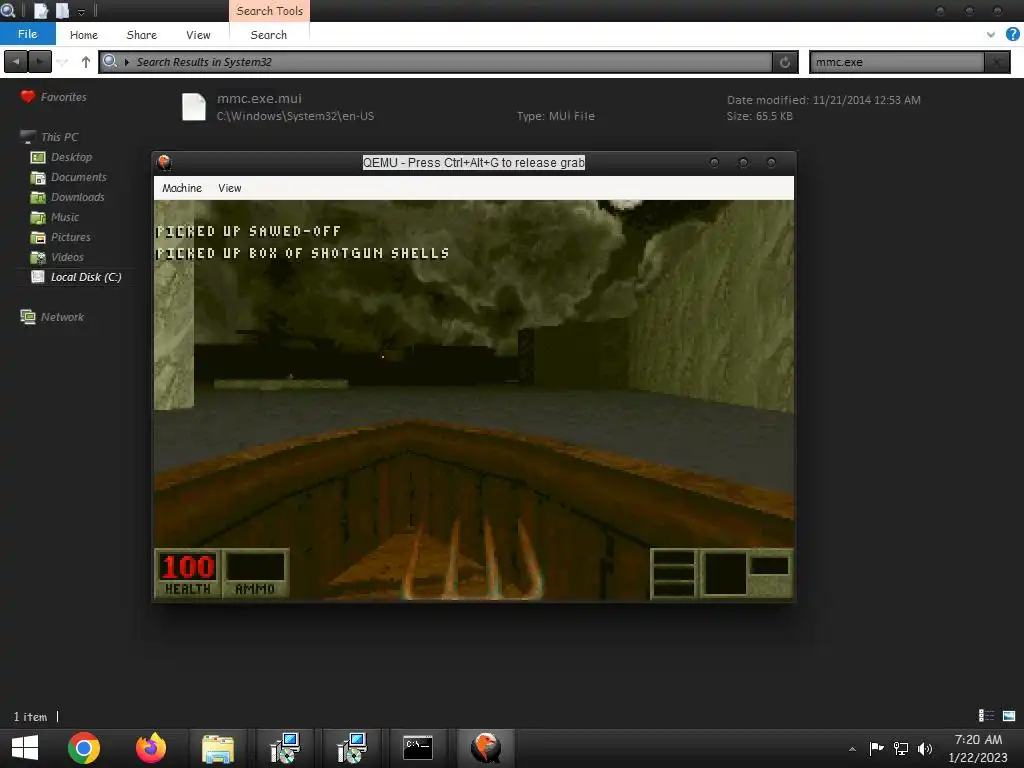Viewport: 1024px width, 768px height.
Task: Switch to the QEMU taskbar icon
Action: [485, 748]
